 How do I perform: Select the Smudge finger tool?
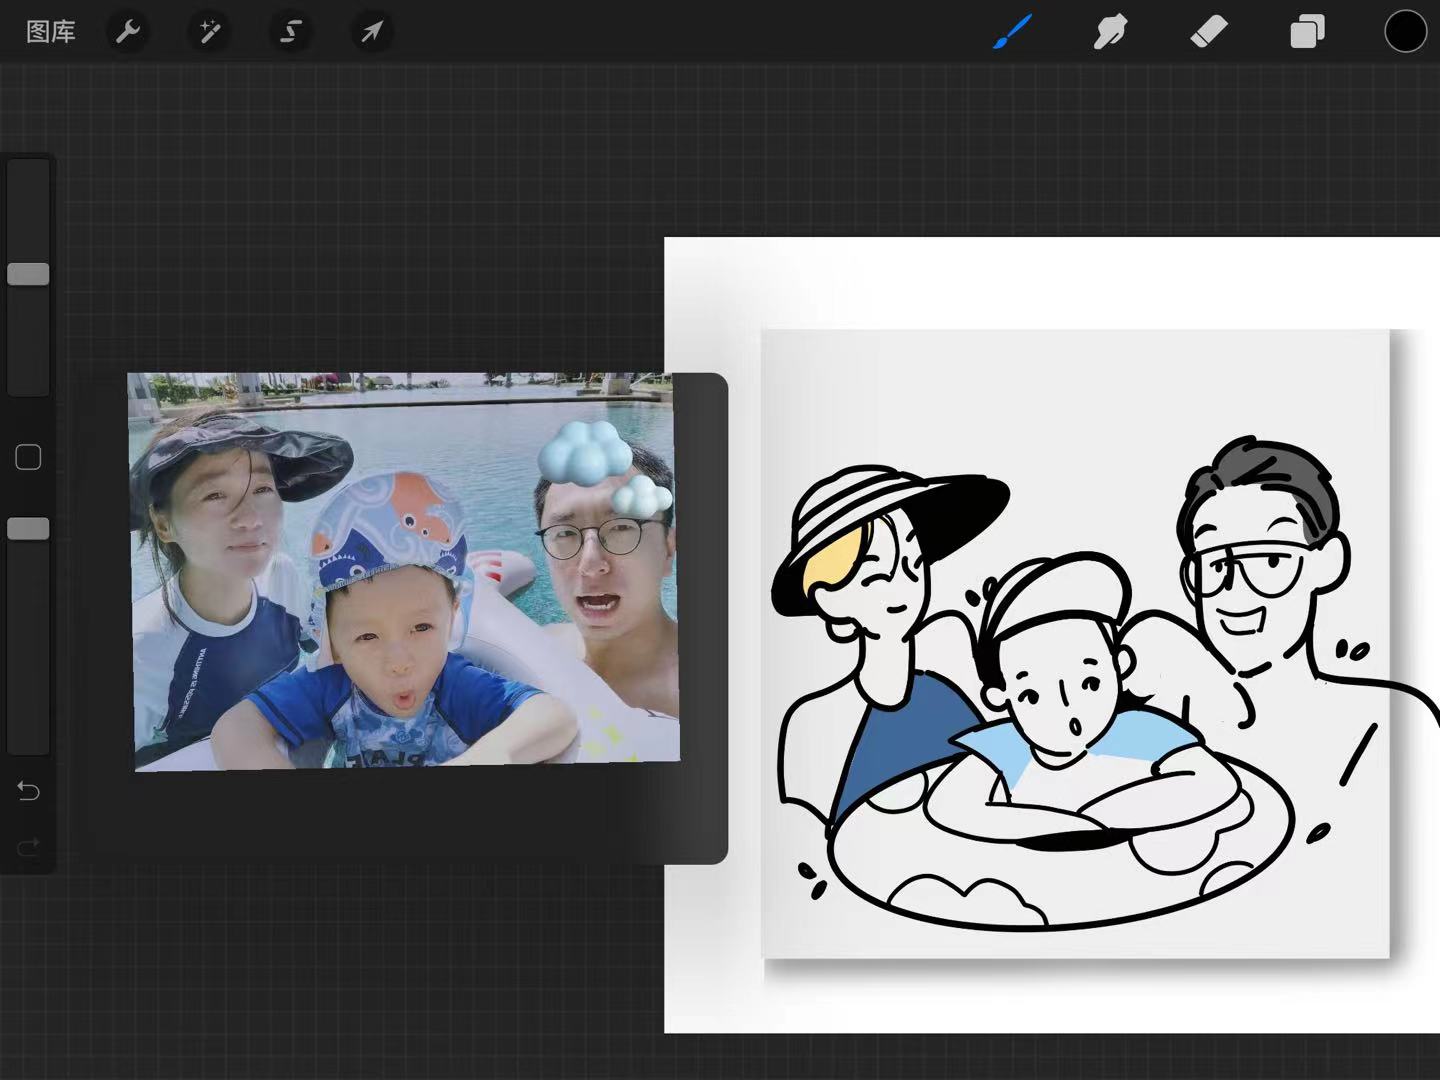coord(1110,32)
